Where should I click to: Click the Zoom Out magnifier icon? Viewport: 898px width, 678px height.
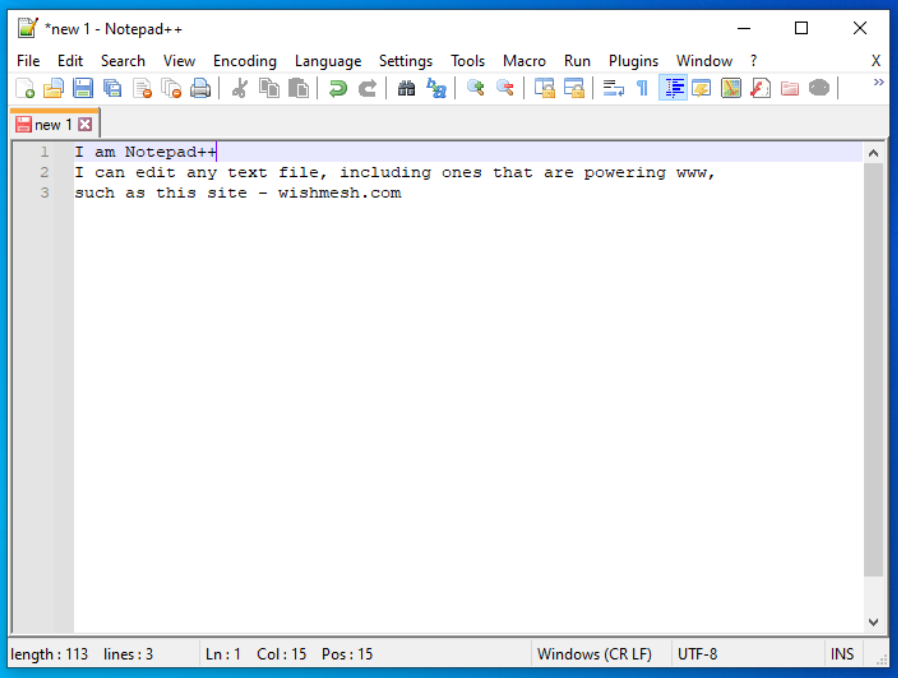point(505,88)
